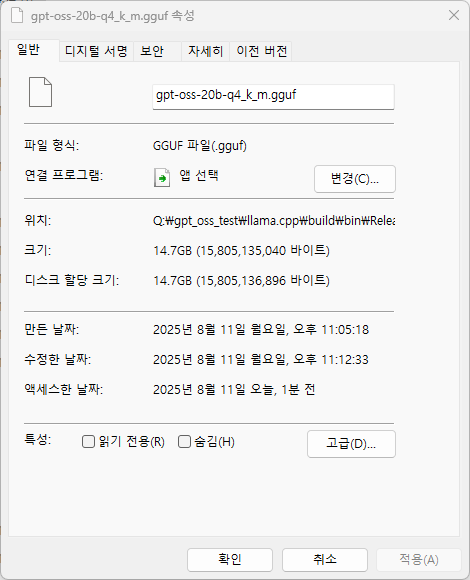The height and width of the screenshot is (580, 470).
Task: Click the 적용(A) apply button
Action: point(419,559)
